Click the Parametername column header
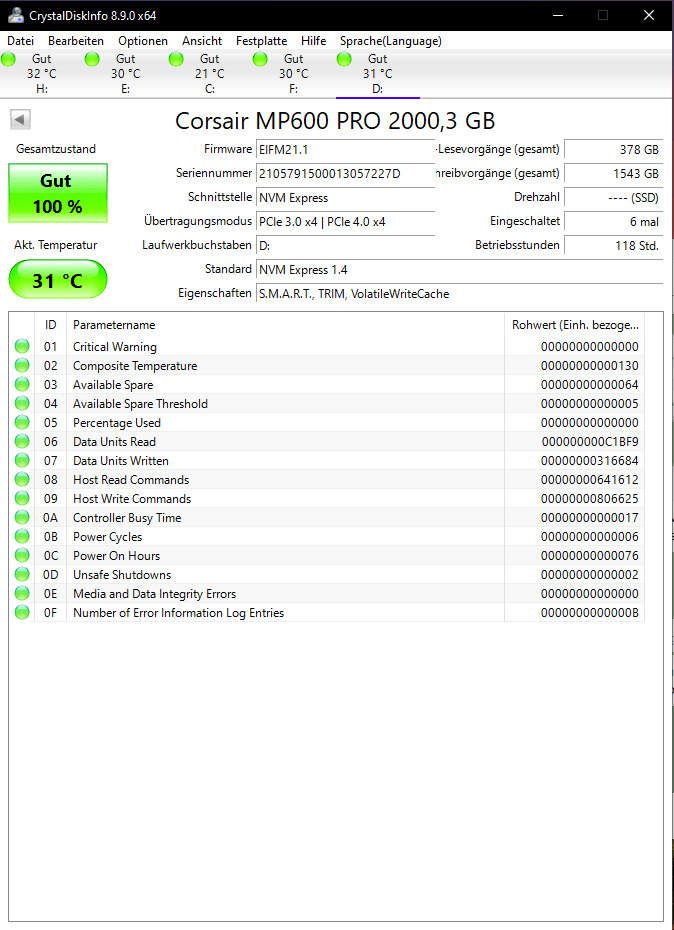Viewport: 674px width, 930px height. pyautogui.click(x=285, y=325)
